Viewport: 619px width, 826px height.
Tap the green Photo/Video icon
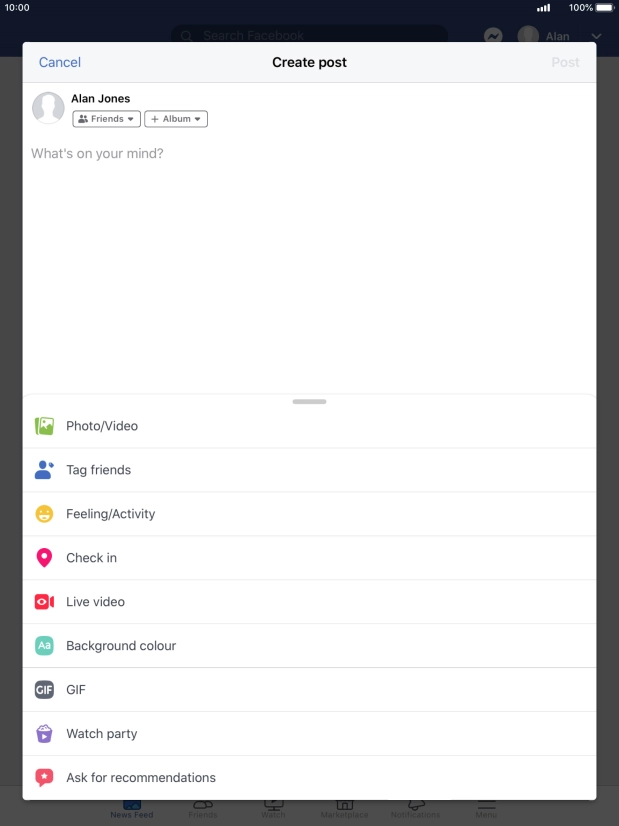44,426
